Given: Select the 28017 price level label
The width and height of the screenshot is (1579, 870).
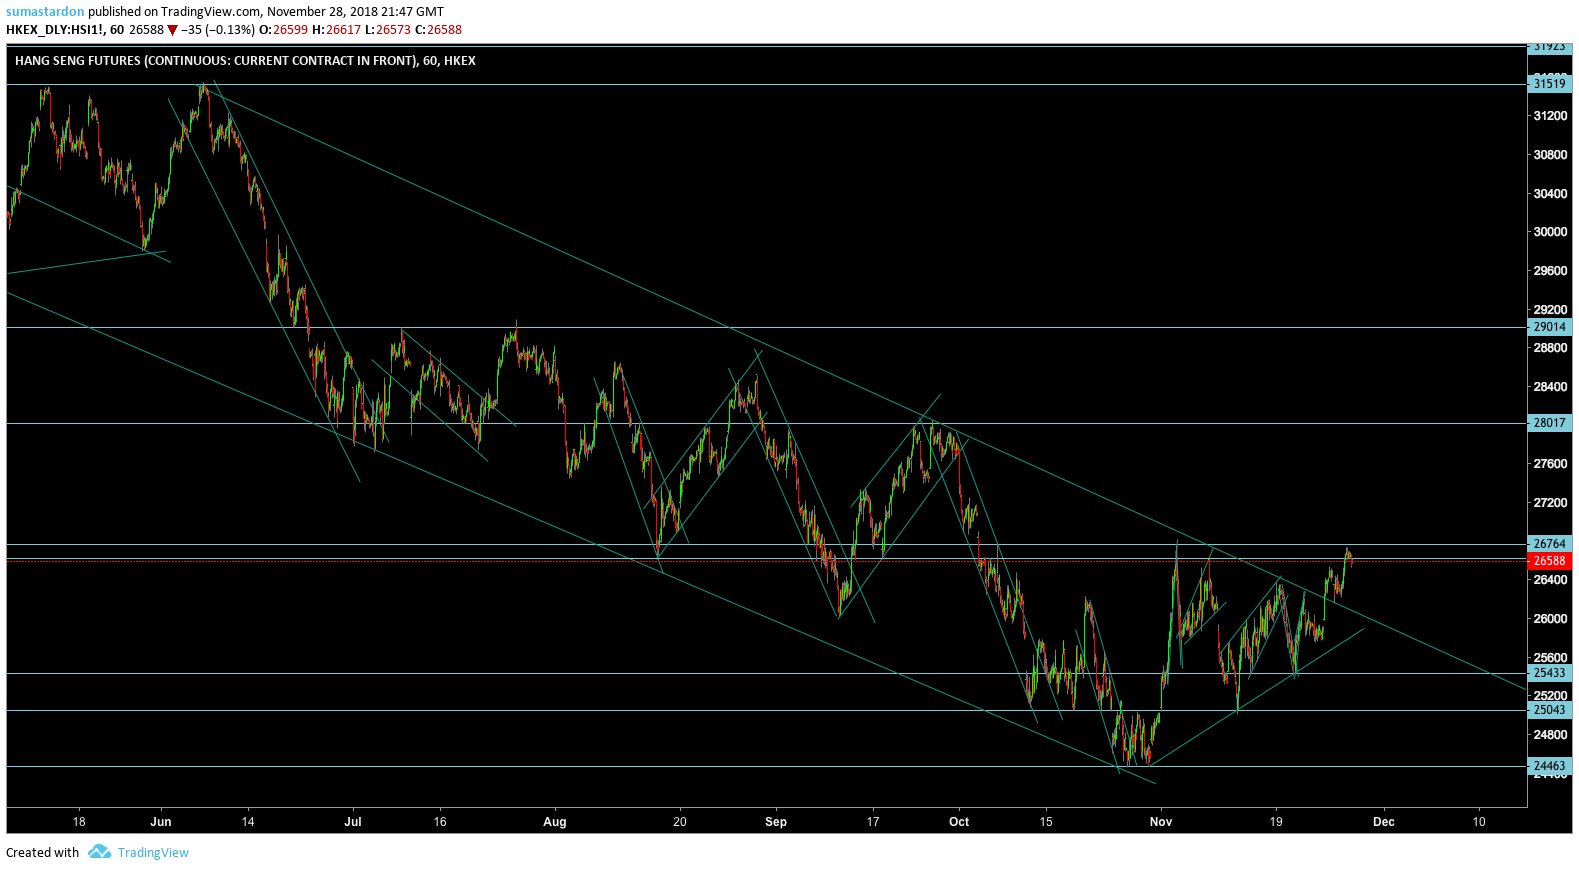Looking at the screenshot, I should [x=1550, y=423].
